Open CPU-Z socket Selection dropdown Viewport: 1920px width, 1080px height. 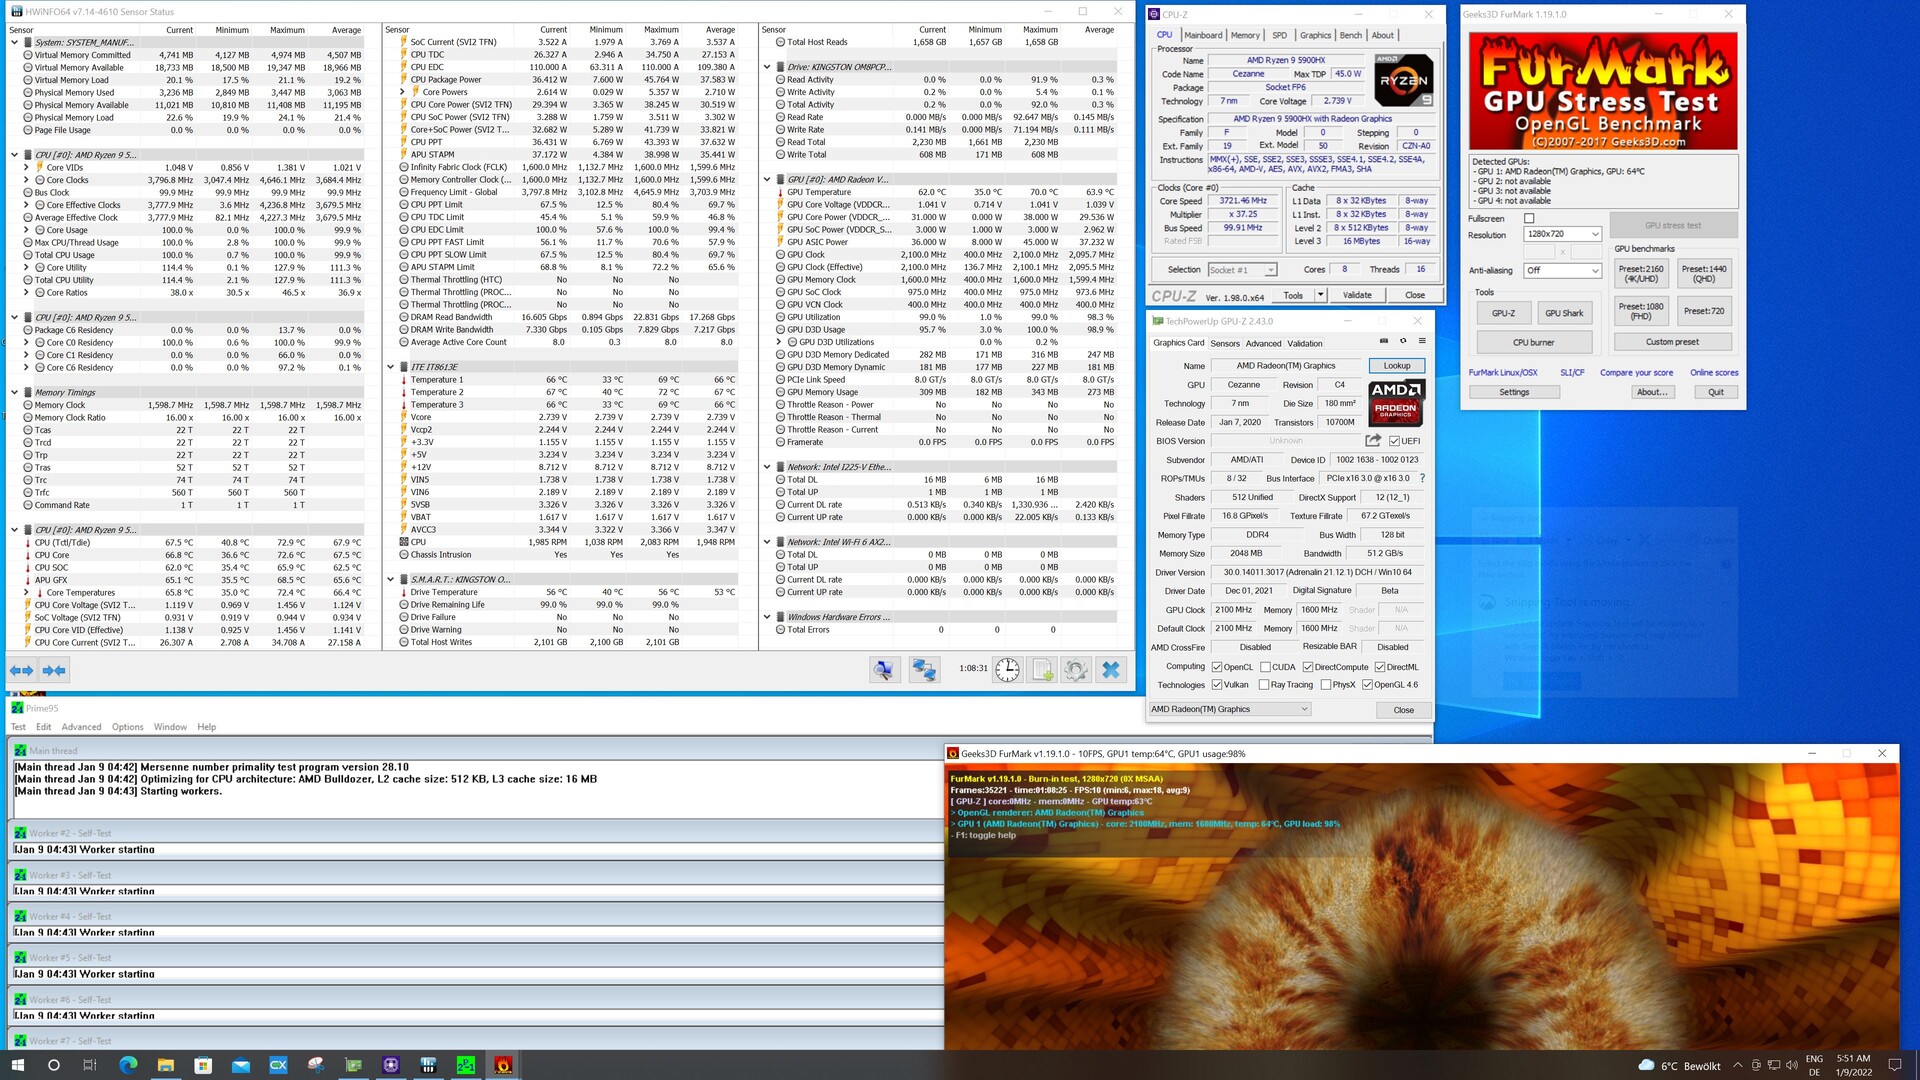pos(1242,270)
